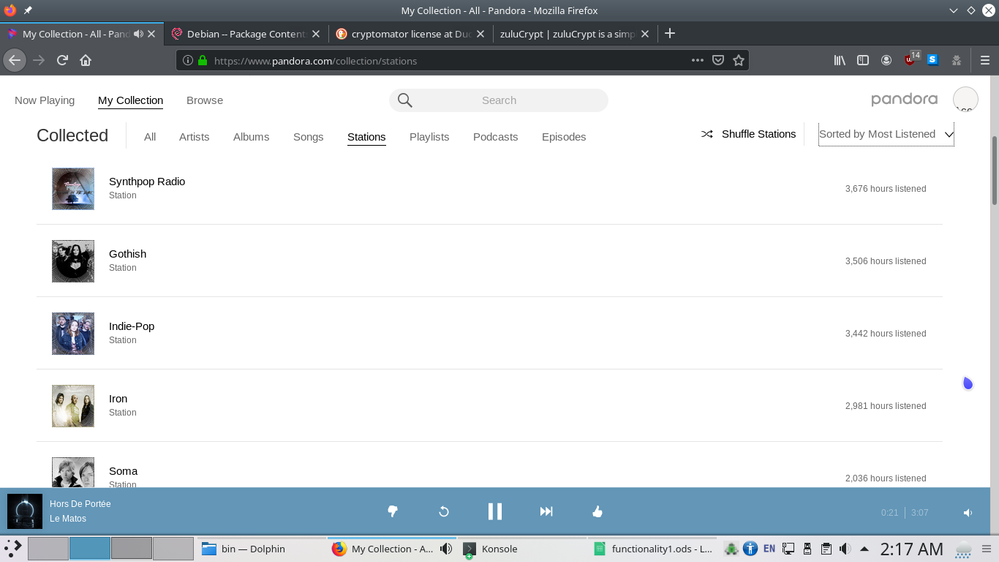Open page actions ellipsis in address bar

pos(697,60)
